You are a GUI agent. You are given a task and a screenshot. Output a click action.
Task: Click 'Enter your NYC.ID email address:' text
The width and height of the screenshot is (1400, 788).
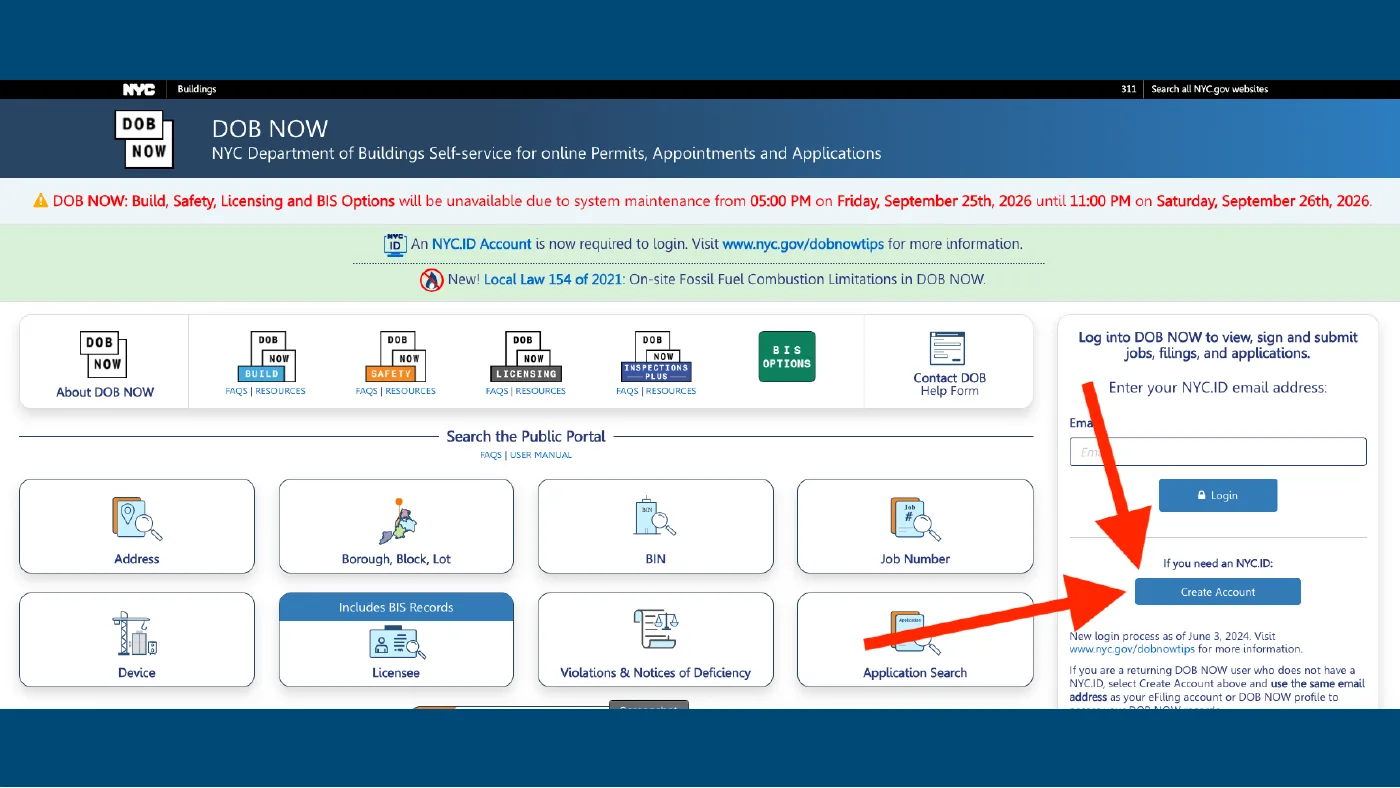tap(1218, 387)
